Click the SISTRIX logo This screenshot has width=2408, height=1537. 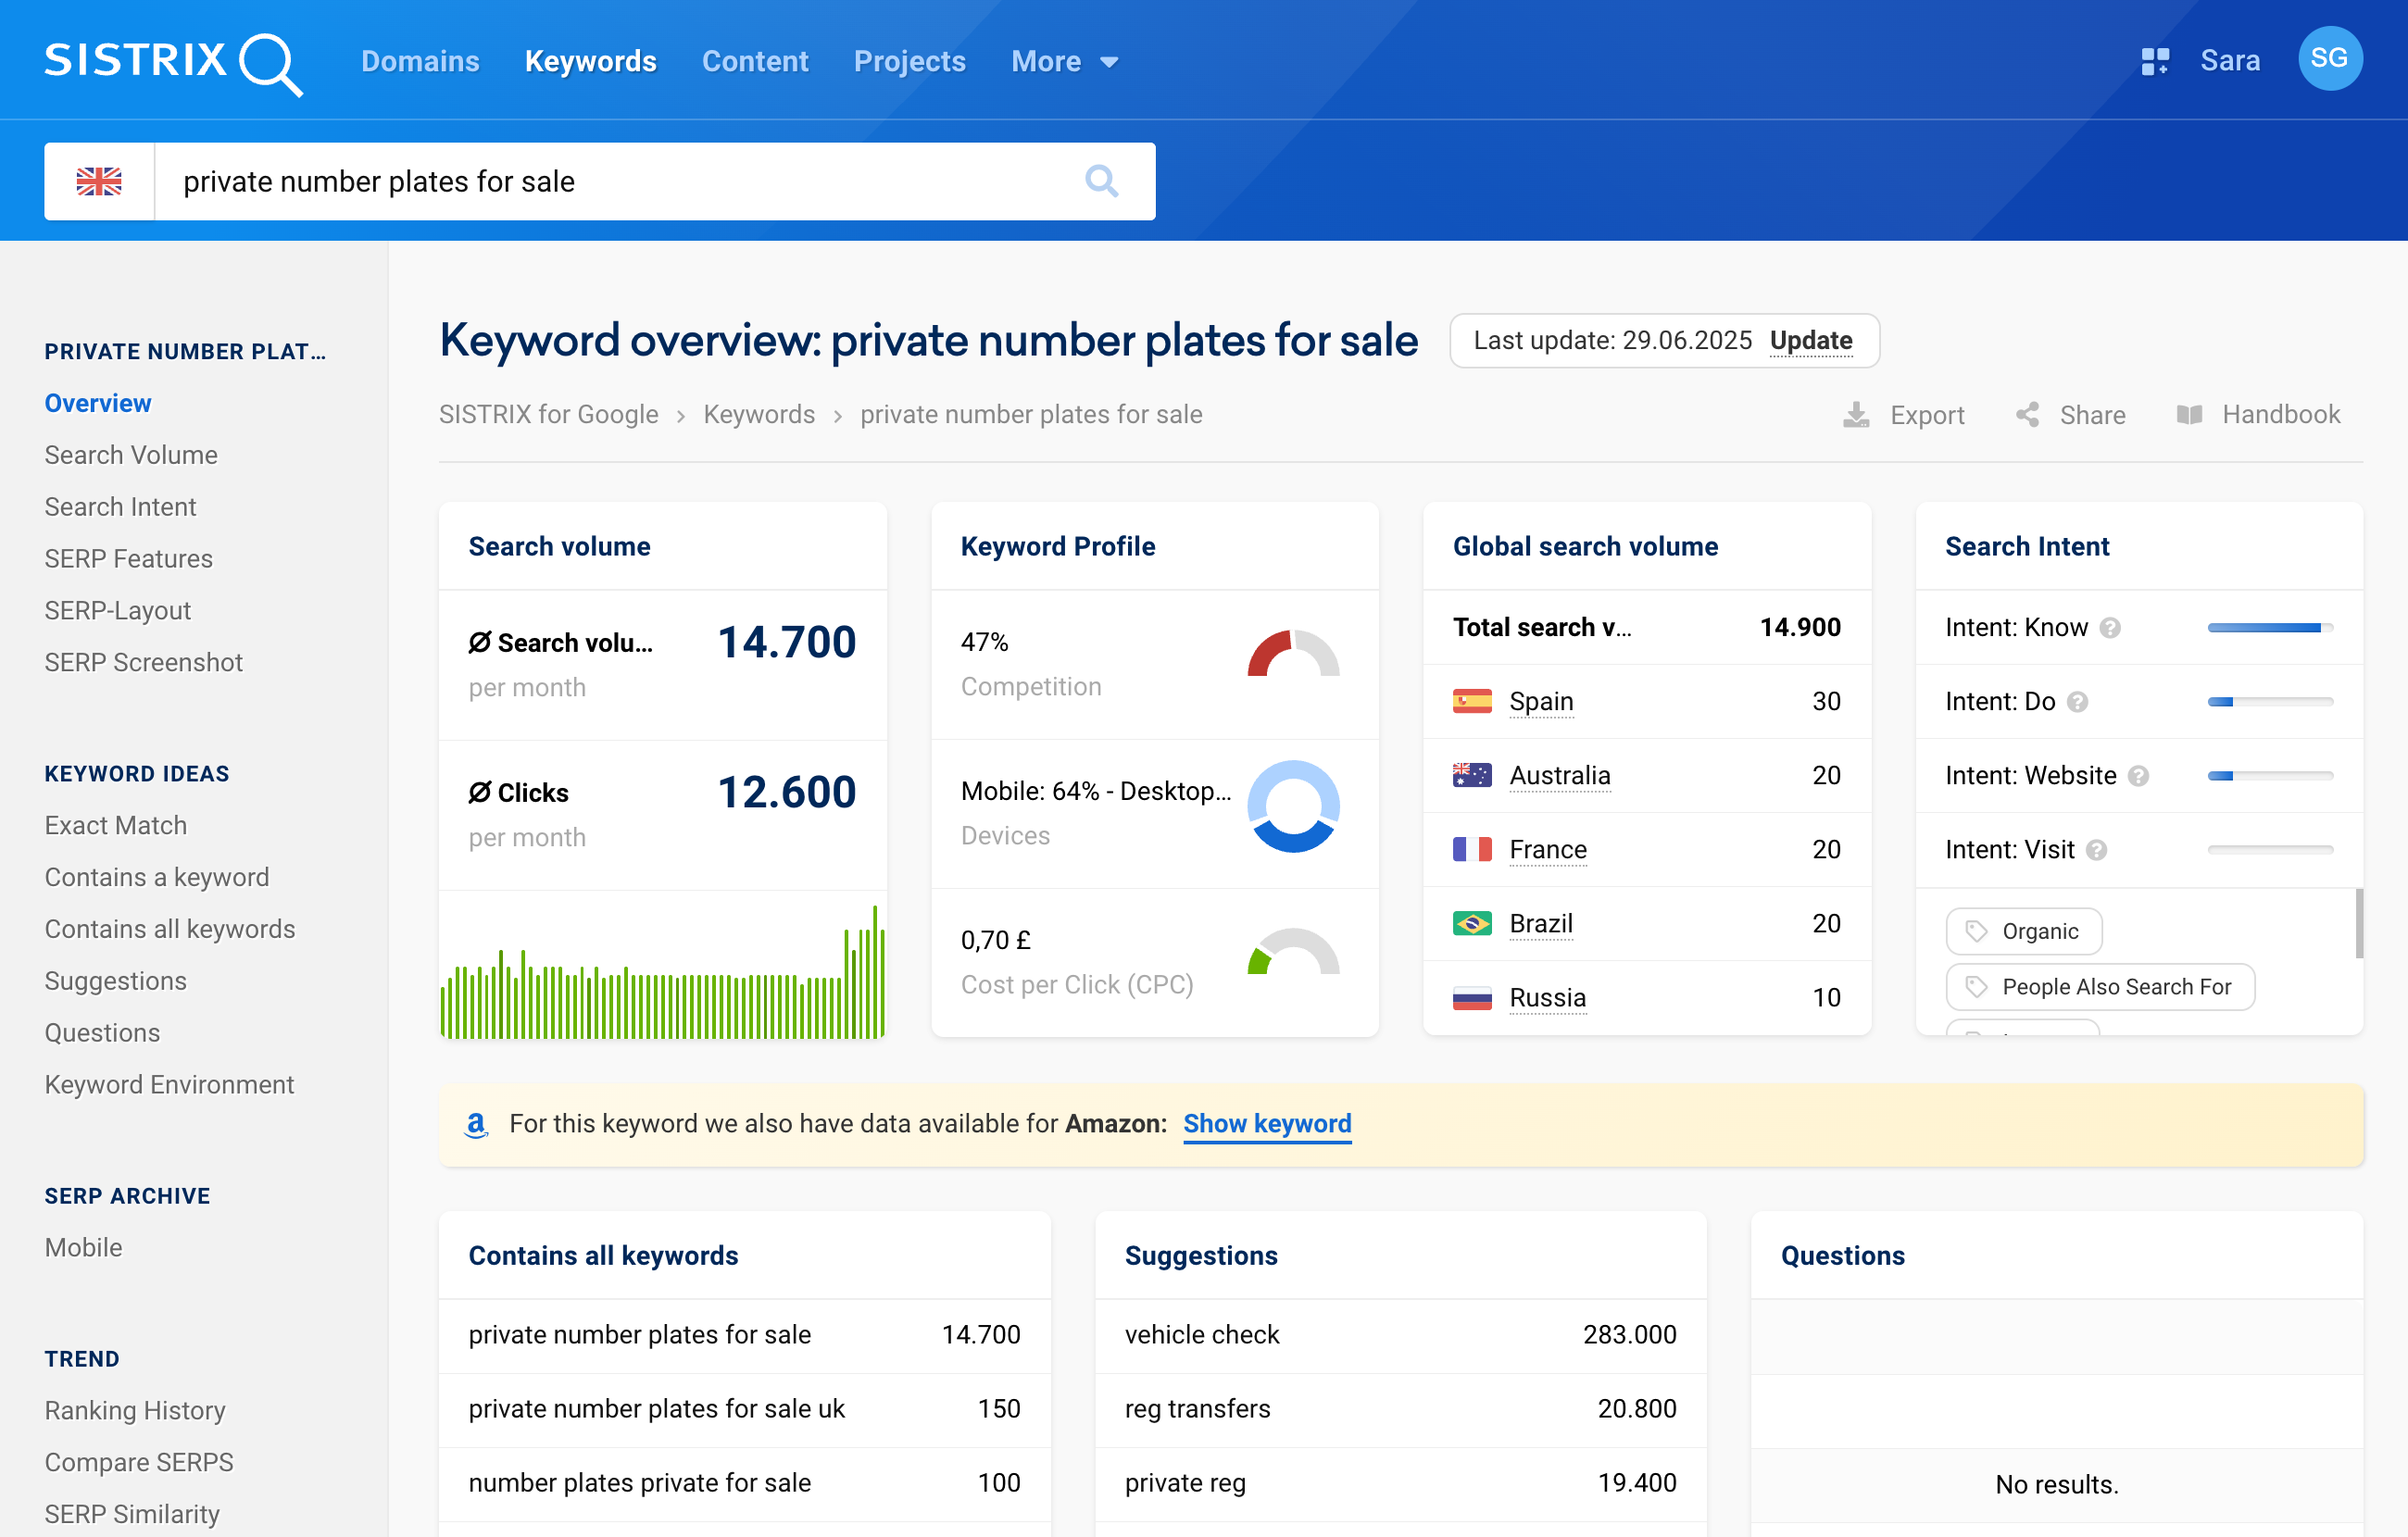point(172,62)
